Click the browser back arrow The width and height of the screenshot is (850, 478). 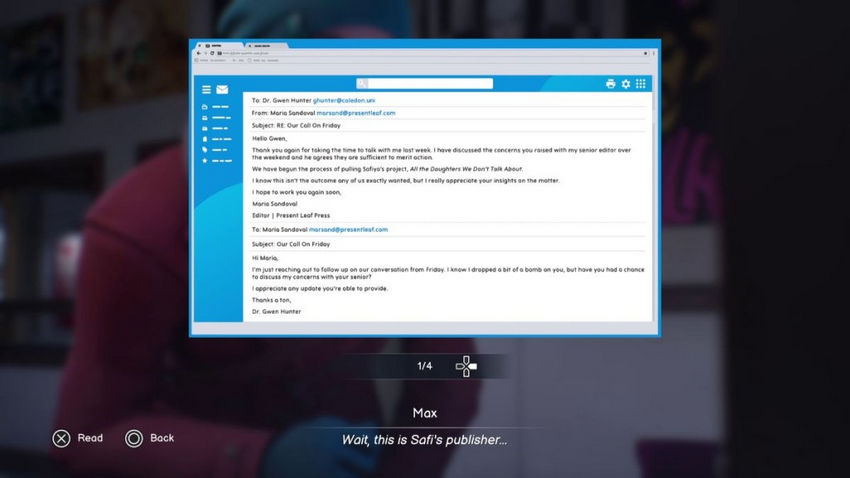(x=198, y=53)
